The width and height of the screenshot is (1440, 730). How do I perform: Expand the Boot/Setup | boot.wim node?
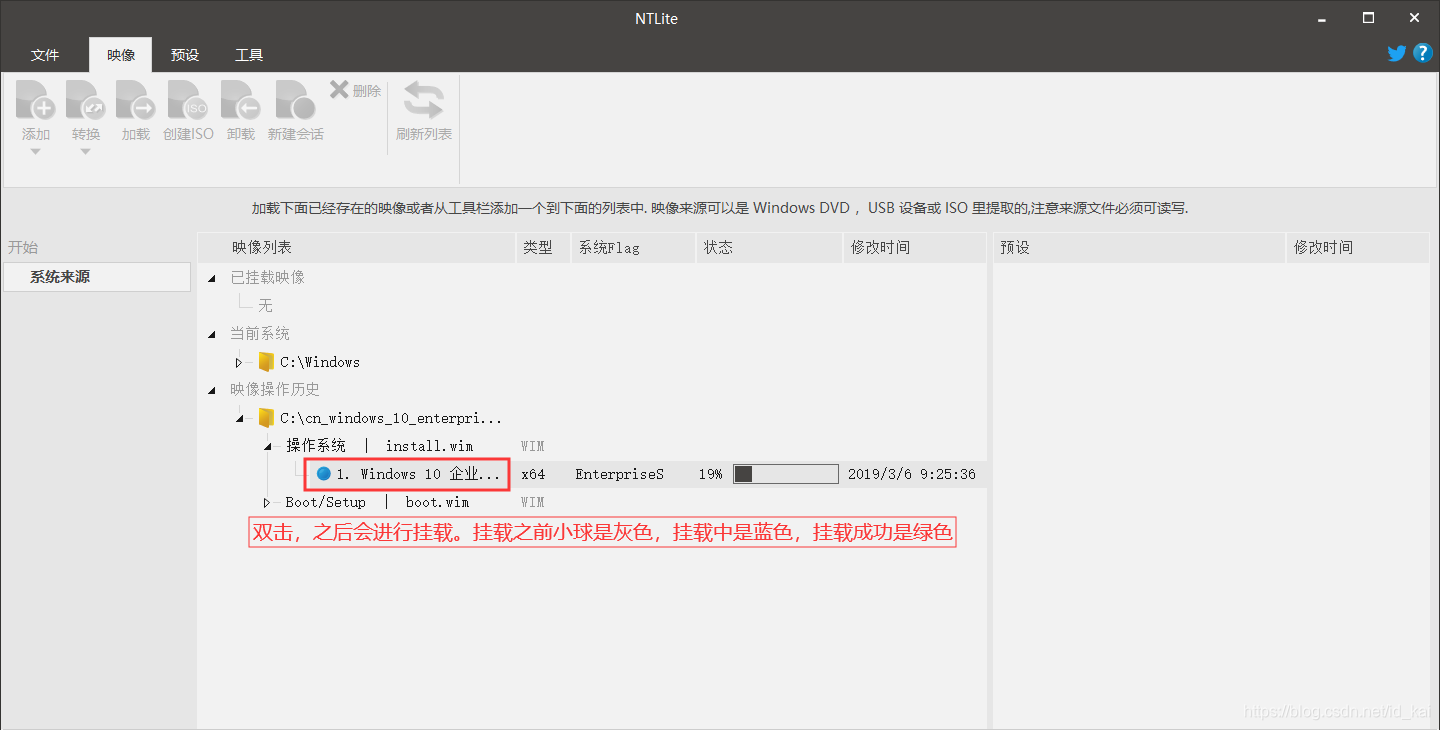[x=267, y=502]
